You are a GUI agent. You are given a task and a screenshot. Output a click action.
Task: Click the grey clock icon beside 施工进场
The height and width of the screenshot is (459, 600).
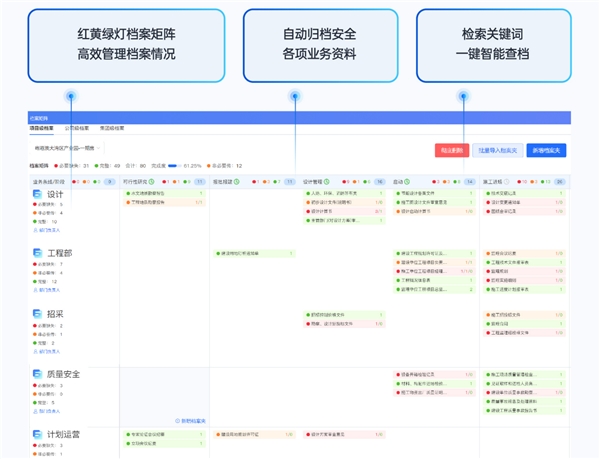pyautogui.click(x=507, y=182)
